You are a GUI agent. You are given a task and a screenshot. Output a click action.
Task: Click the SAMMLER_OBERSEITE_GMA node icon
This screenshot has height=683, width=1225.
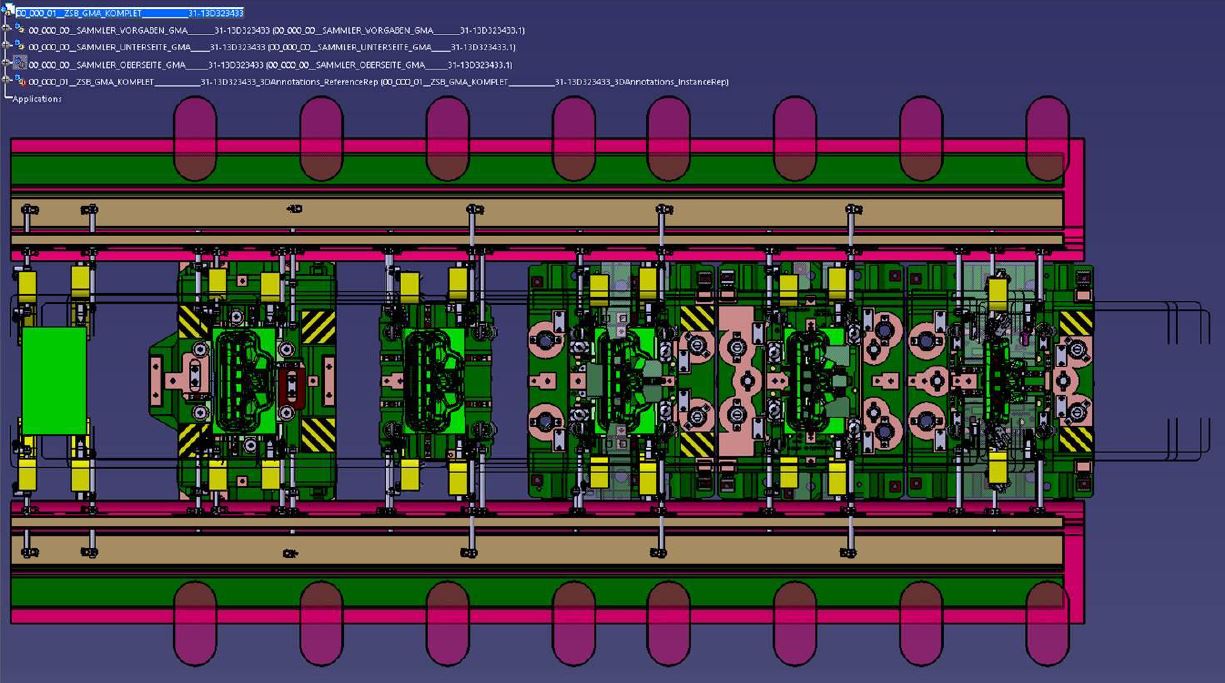tap(20, 63)
